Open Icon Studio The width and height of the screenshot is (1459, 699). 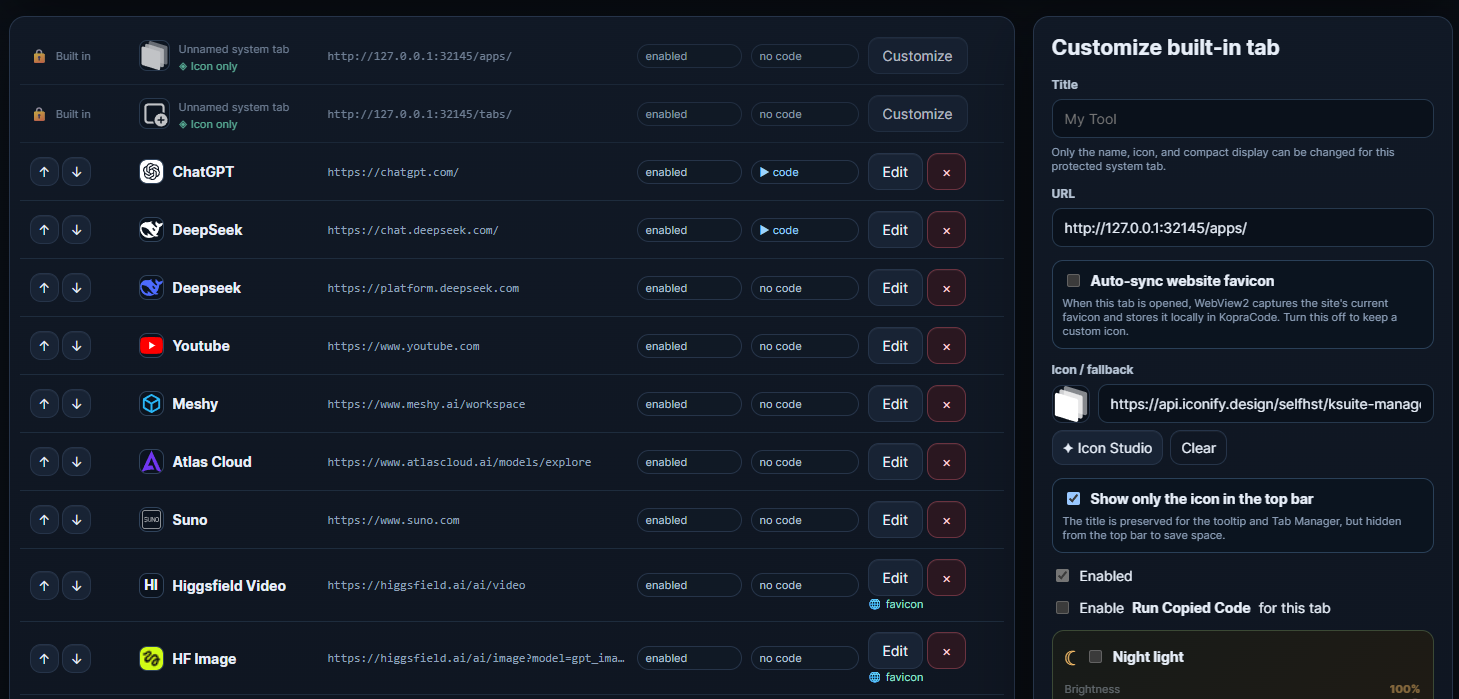tap(1107, 448)
